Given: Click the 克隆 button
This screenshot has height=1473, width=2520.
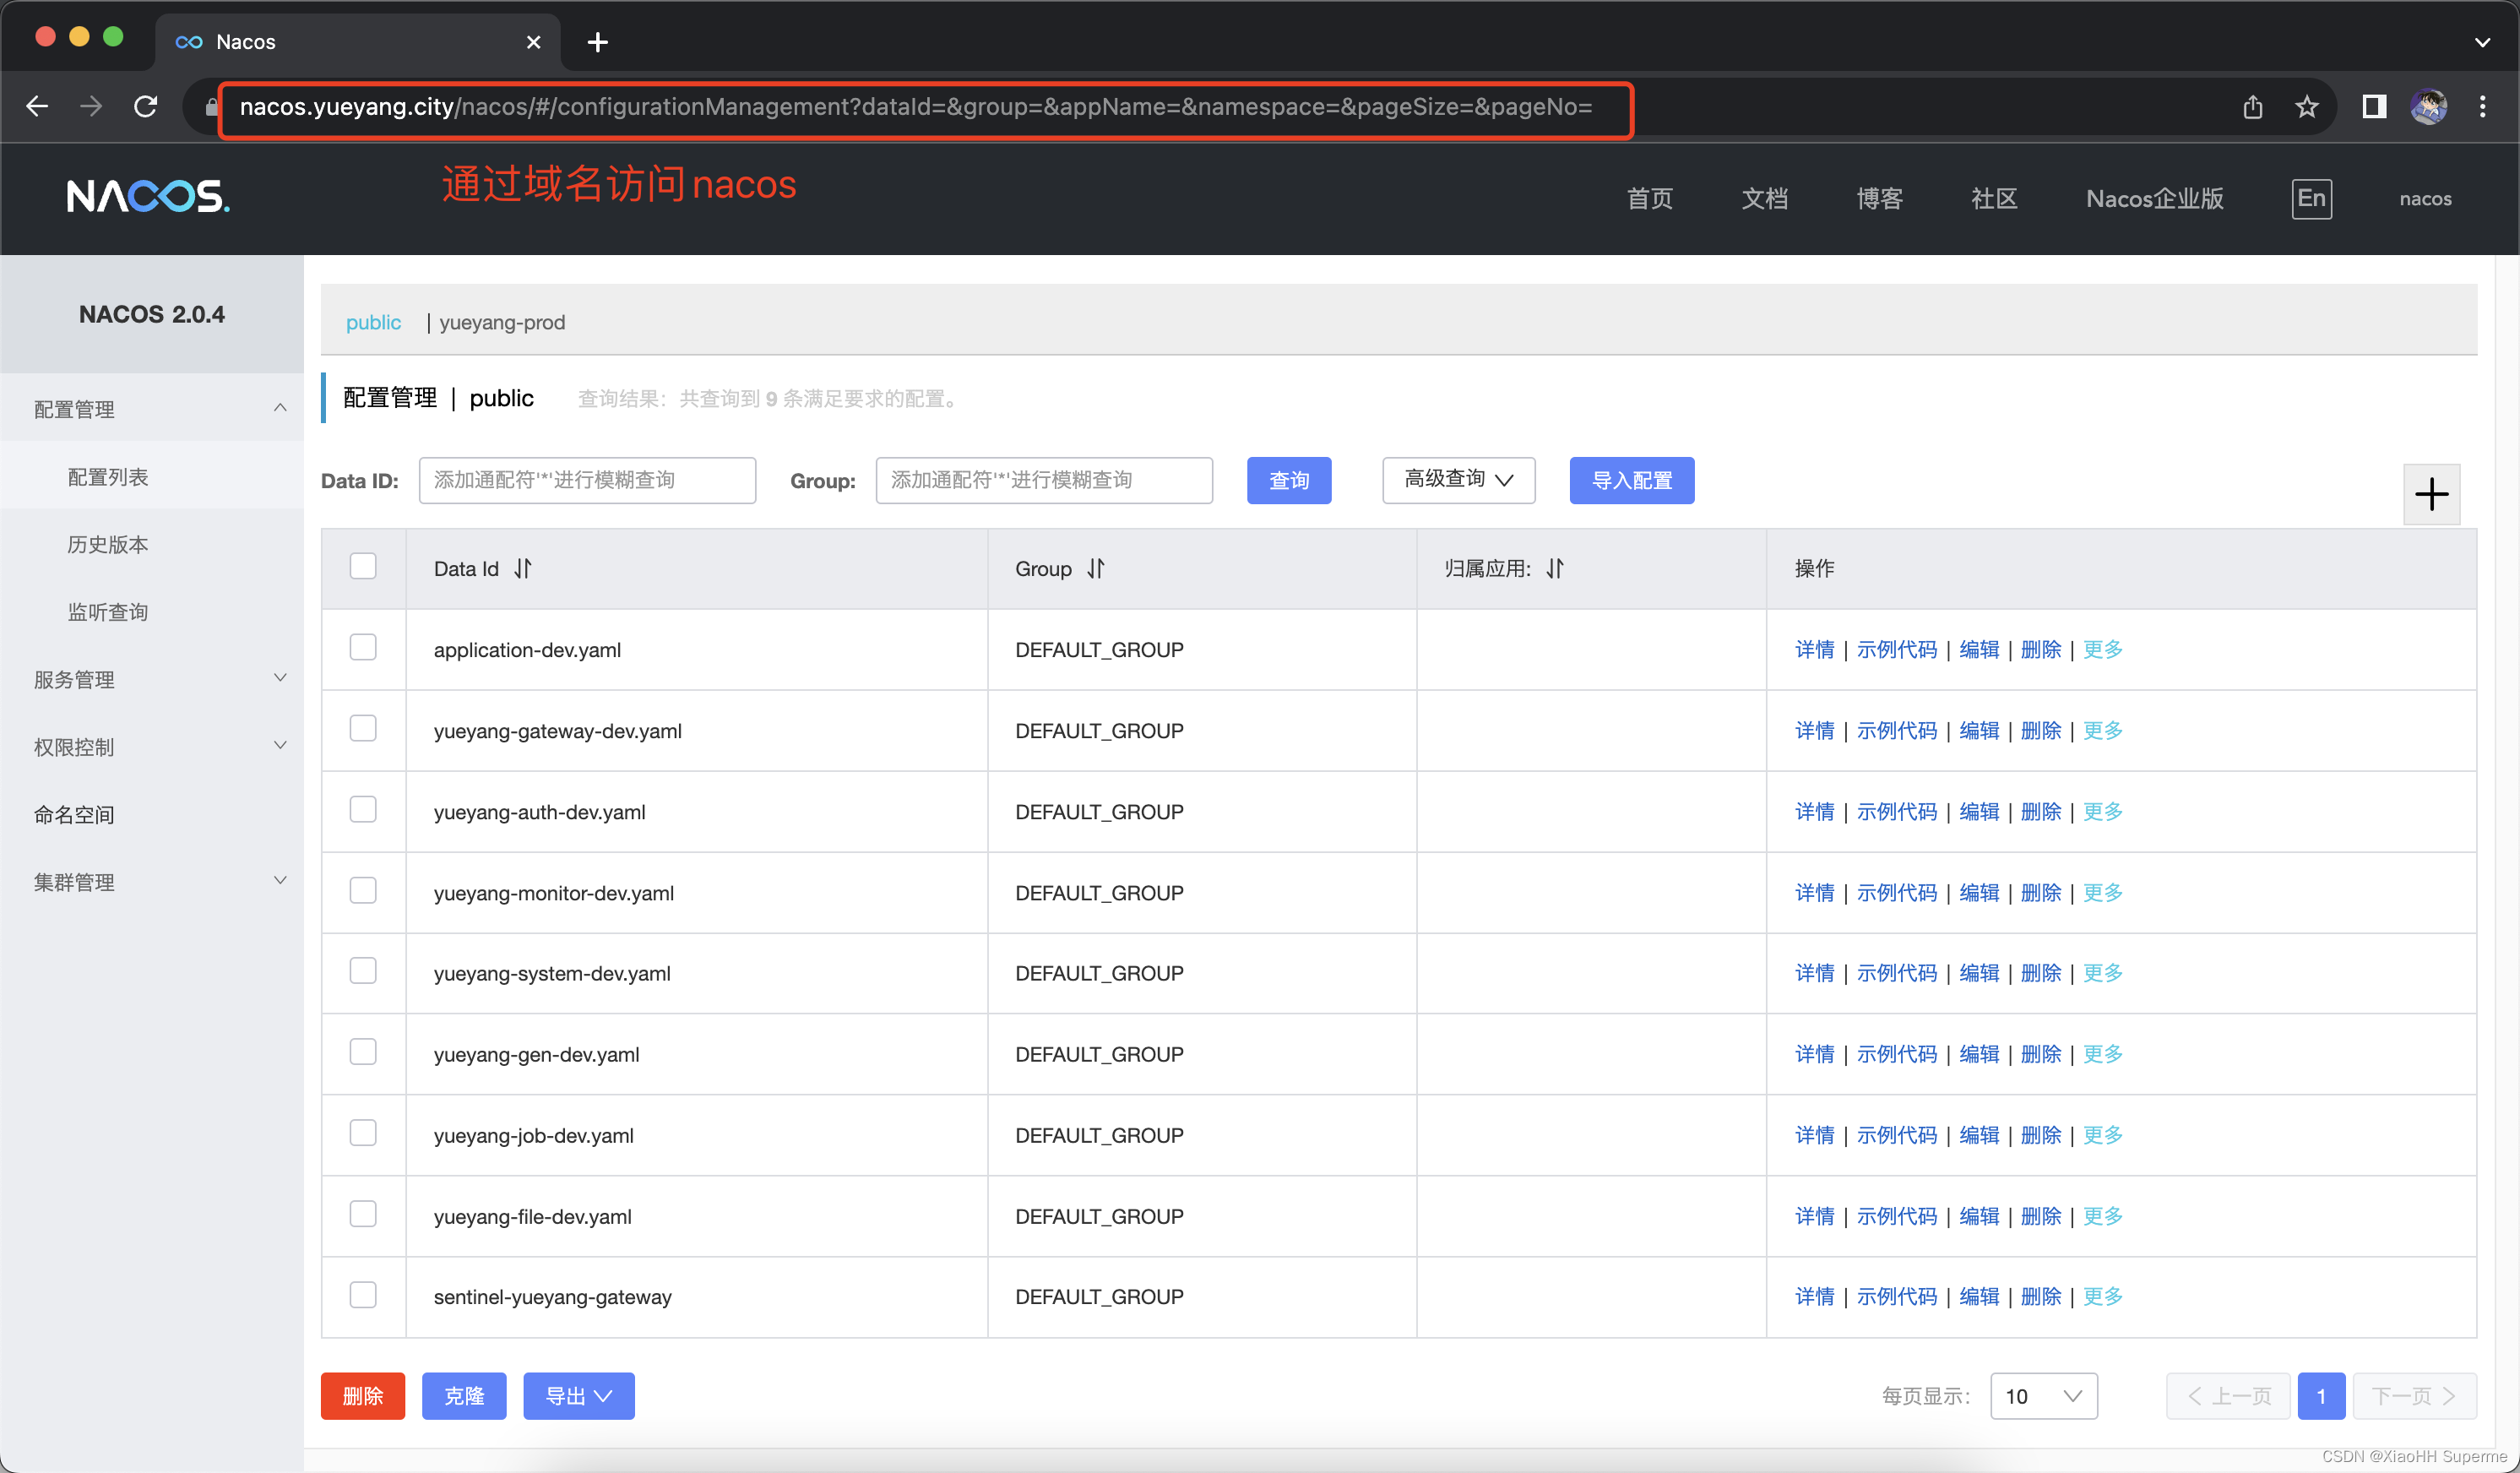Looking at the screenshot, I should 463,1396.
